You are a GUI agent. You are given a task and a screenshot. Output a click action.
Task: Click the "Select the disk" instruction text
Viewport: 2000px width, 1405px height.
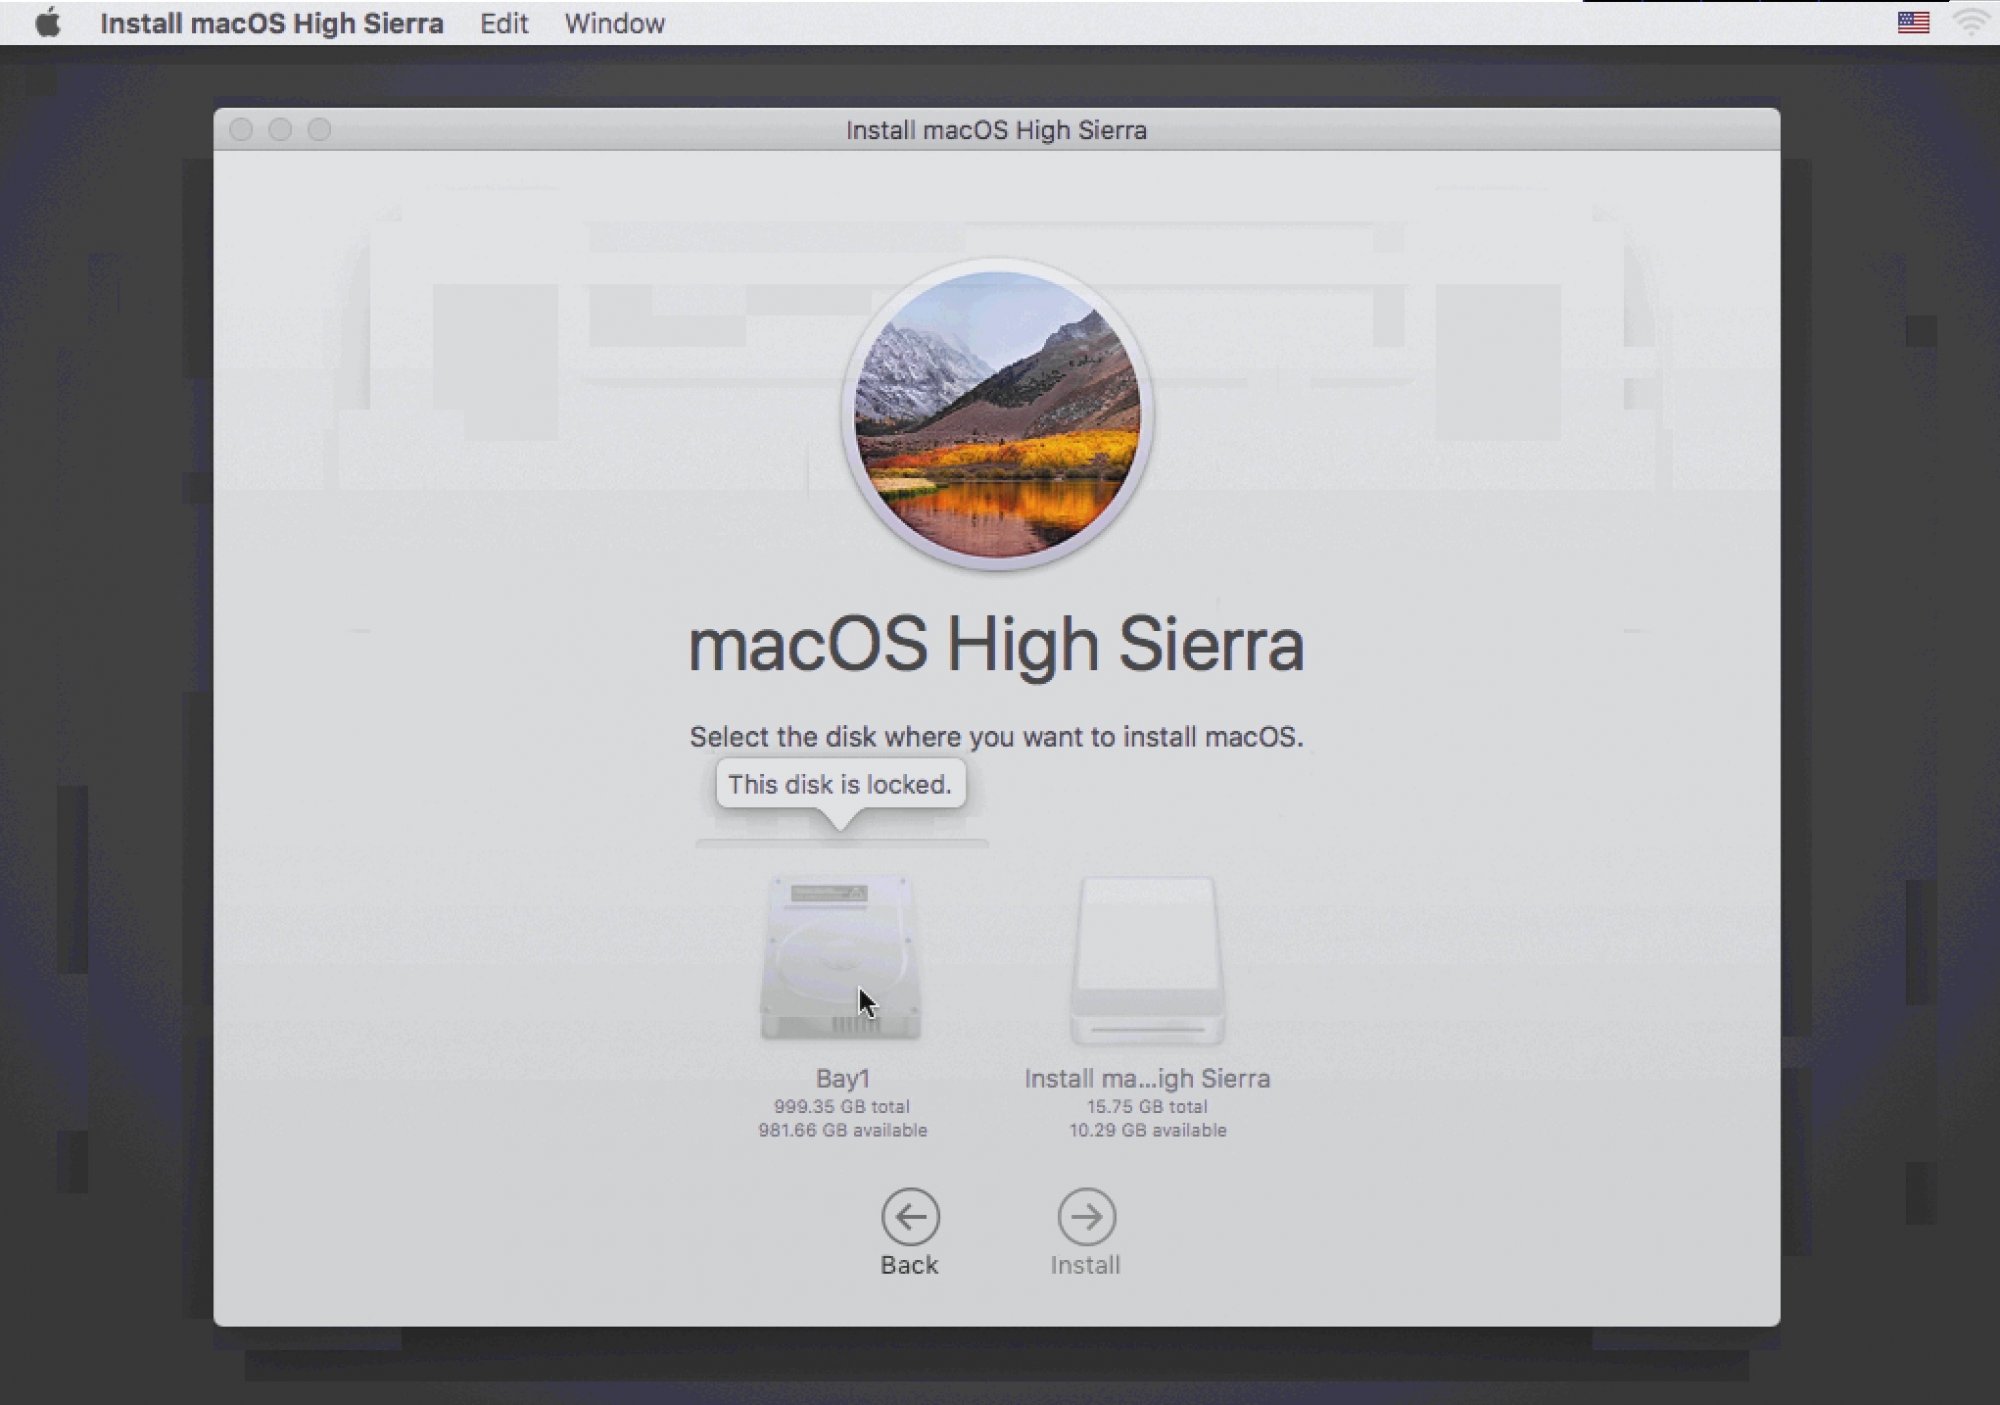[996, 737]
